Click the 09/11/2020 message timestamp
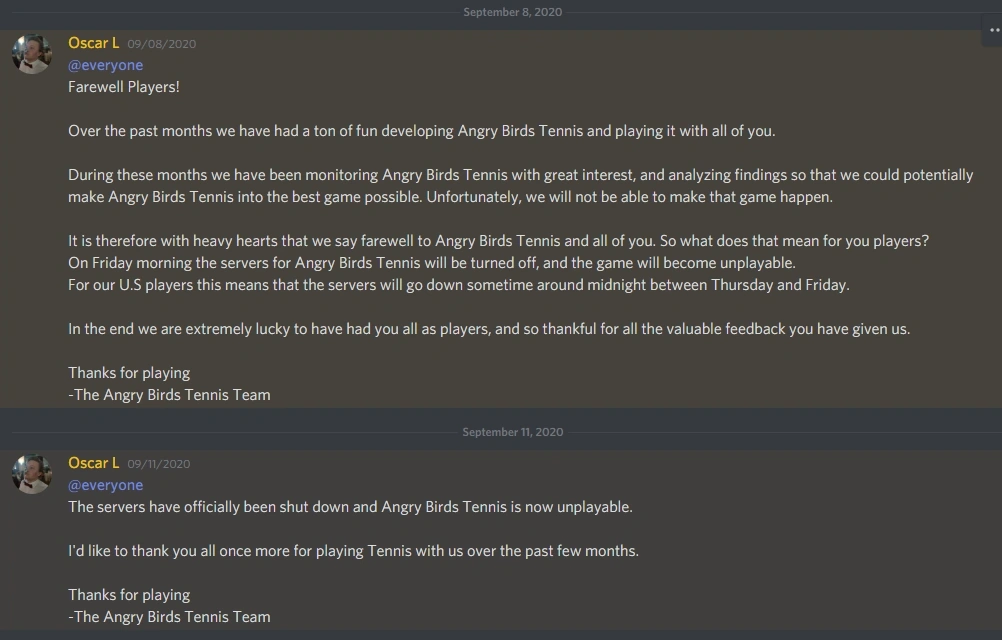This screenshot has height=640, width=1002. pyautogui.click(x=158, y=464)
